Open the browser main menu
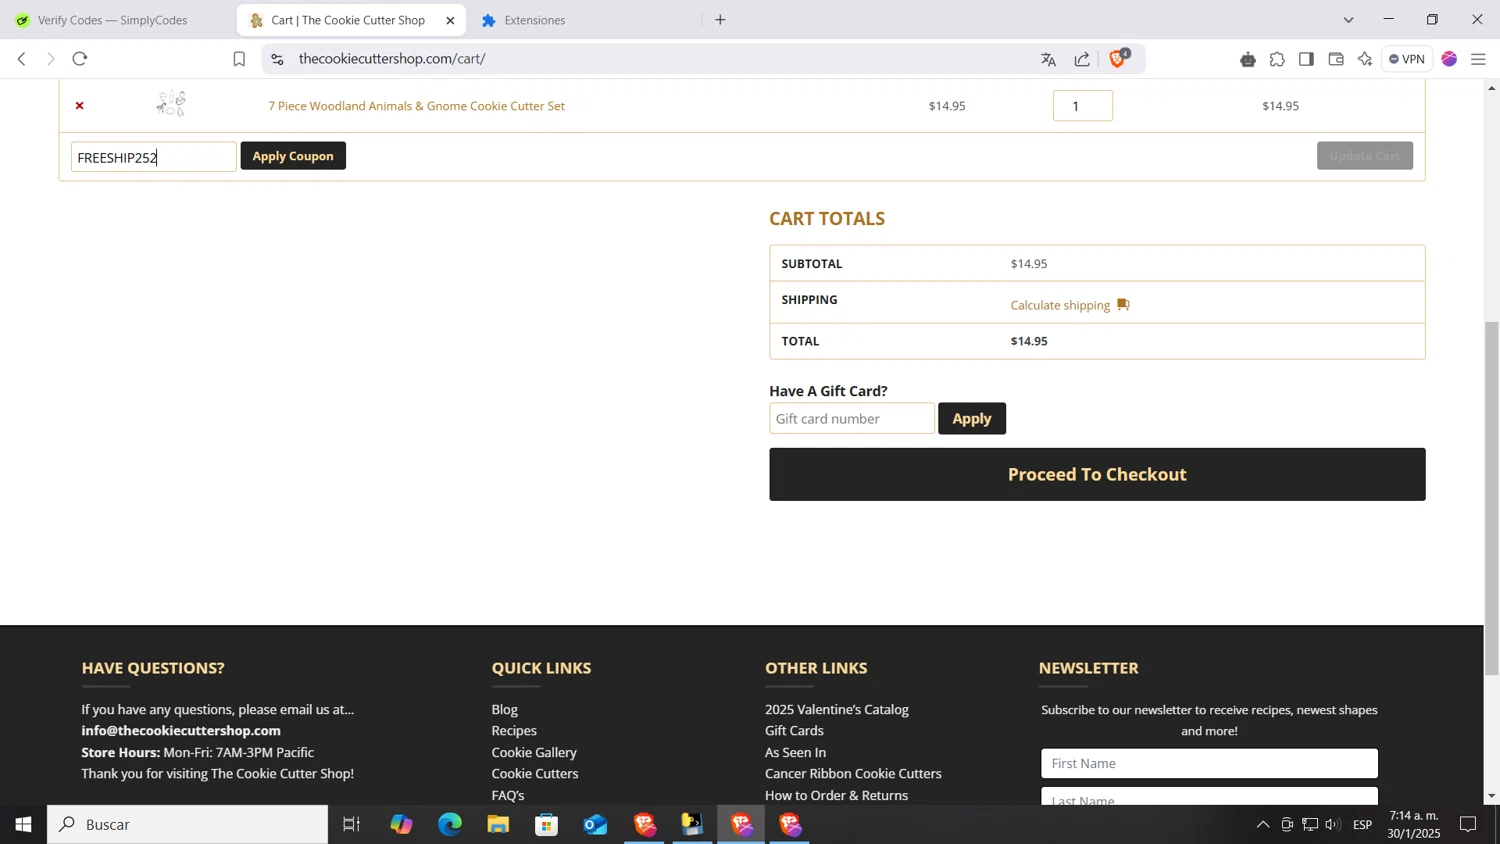This screenshot has width=1500, height=844. (x=1478, y=59)
